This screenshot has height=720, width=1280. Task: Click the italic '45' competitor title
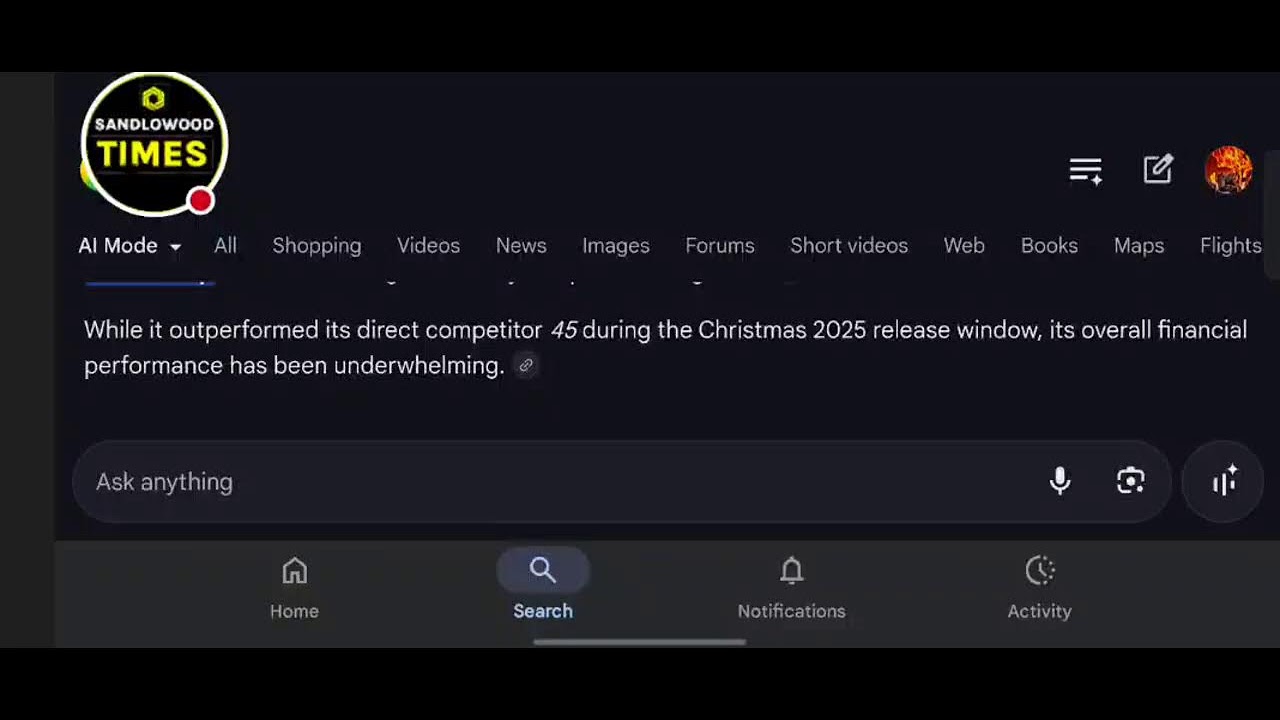[x=564, y=330]
